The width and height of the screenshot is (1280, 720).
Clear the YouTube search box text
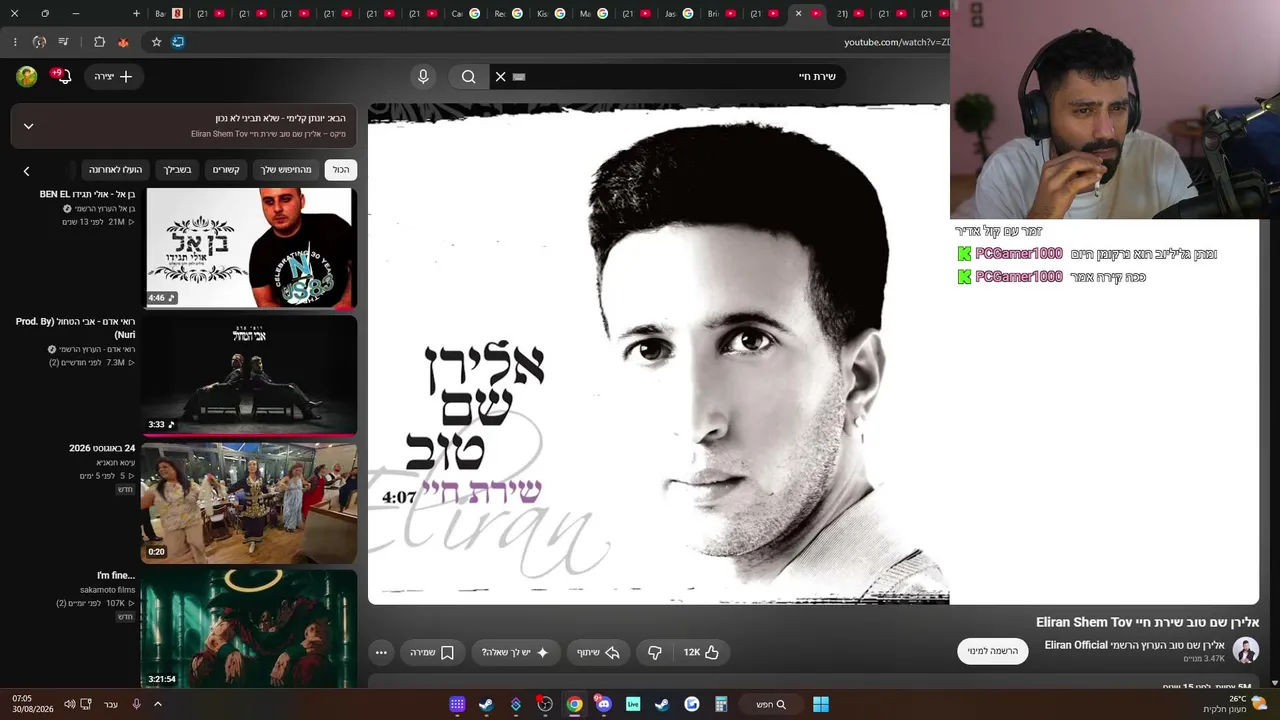click(501, 77)
